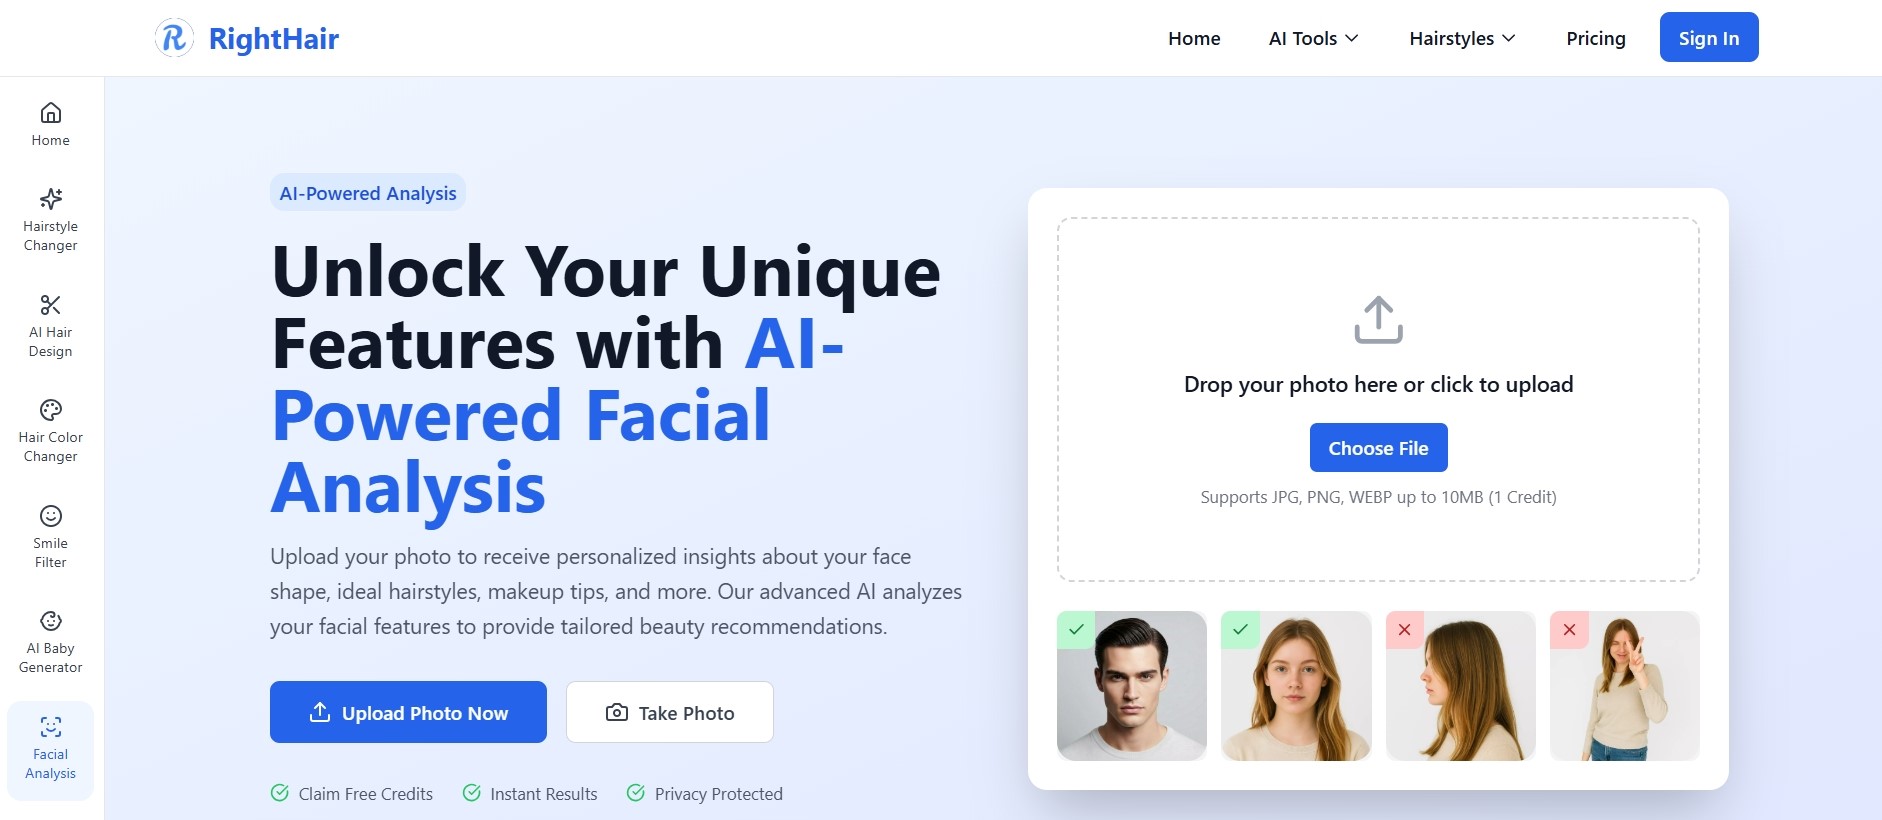Select the male portrait example thumbnail
The height and width of the screenshot is (820, 1882).
[1131, 686]
